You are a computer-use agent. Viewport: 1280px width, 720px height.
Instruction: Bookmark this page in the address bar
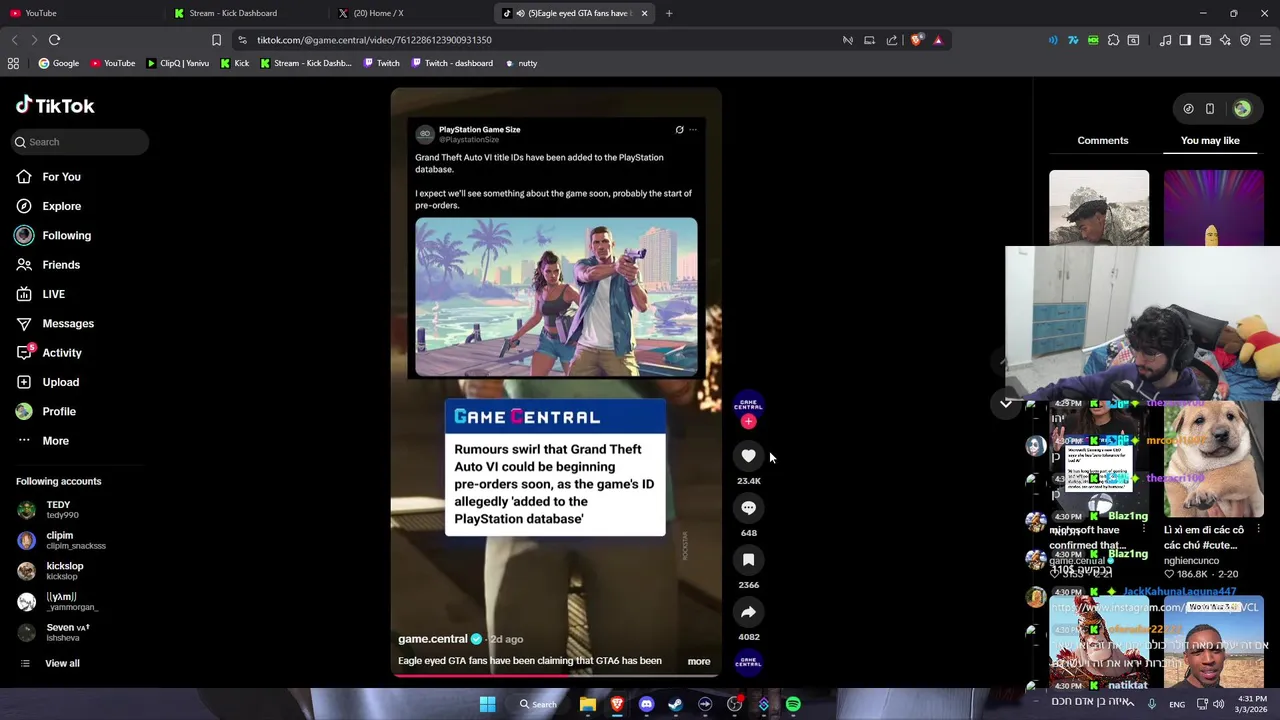(x=216, y=40)
